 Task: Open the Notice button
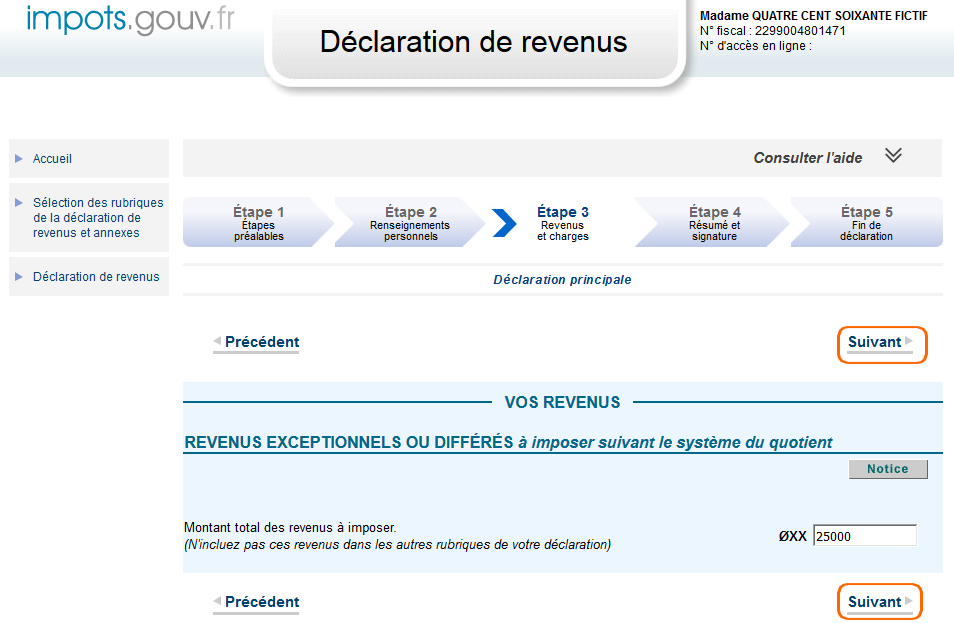click(x=888, y=469)
